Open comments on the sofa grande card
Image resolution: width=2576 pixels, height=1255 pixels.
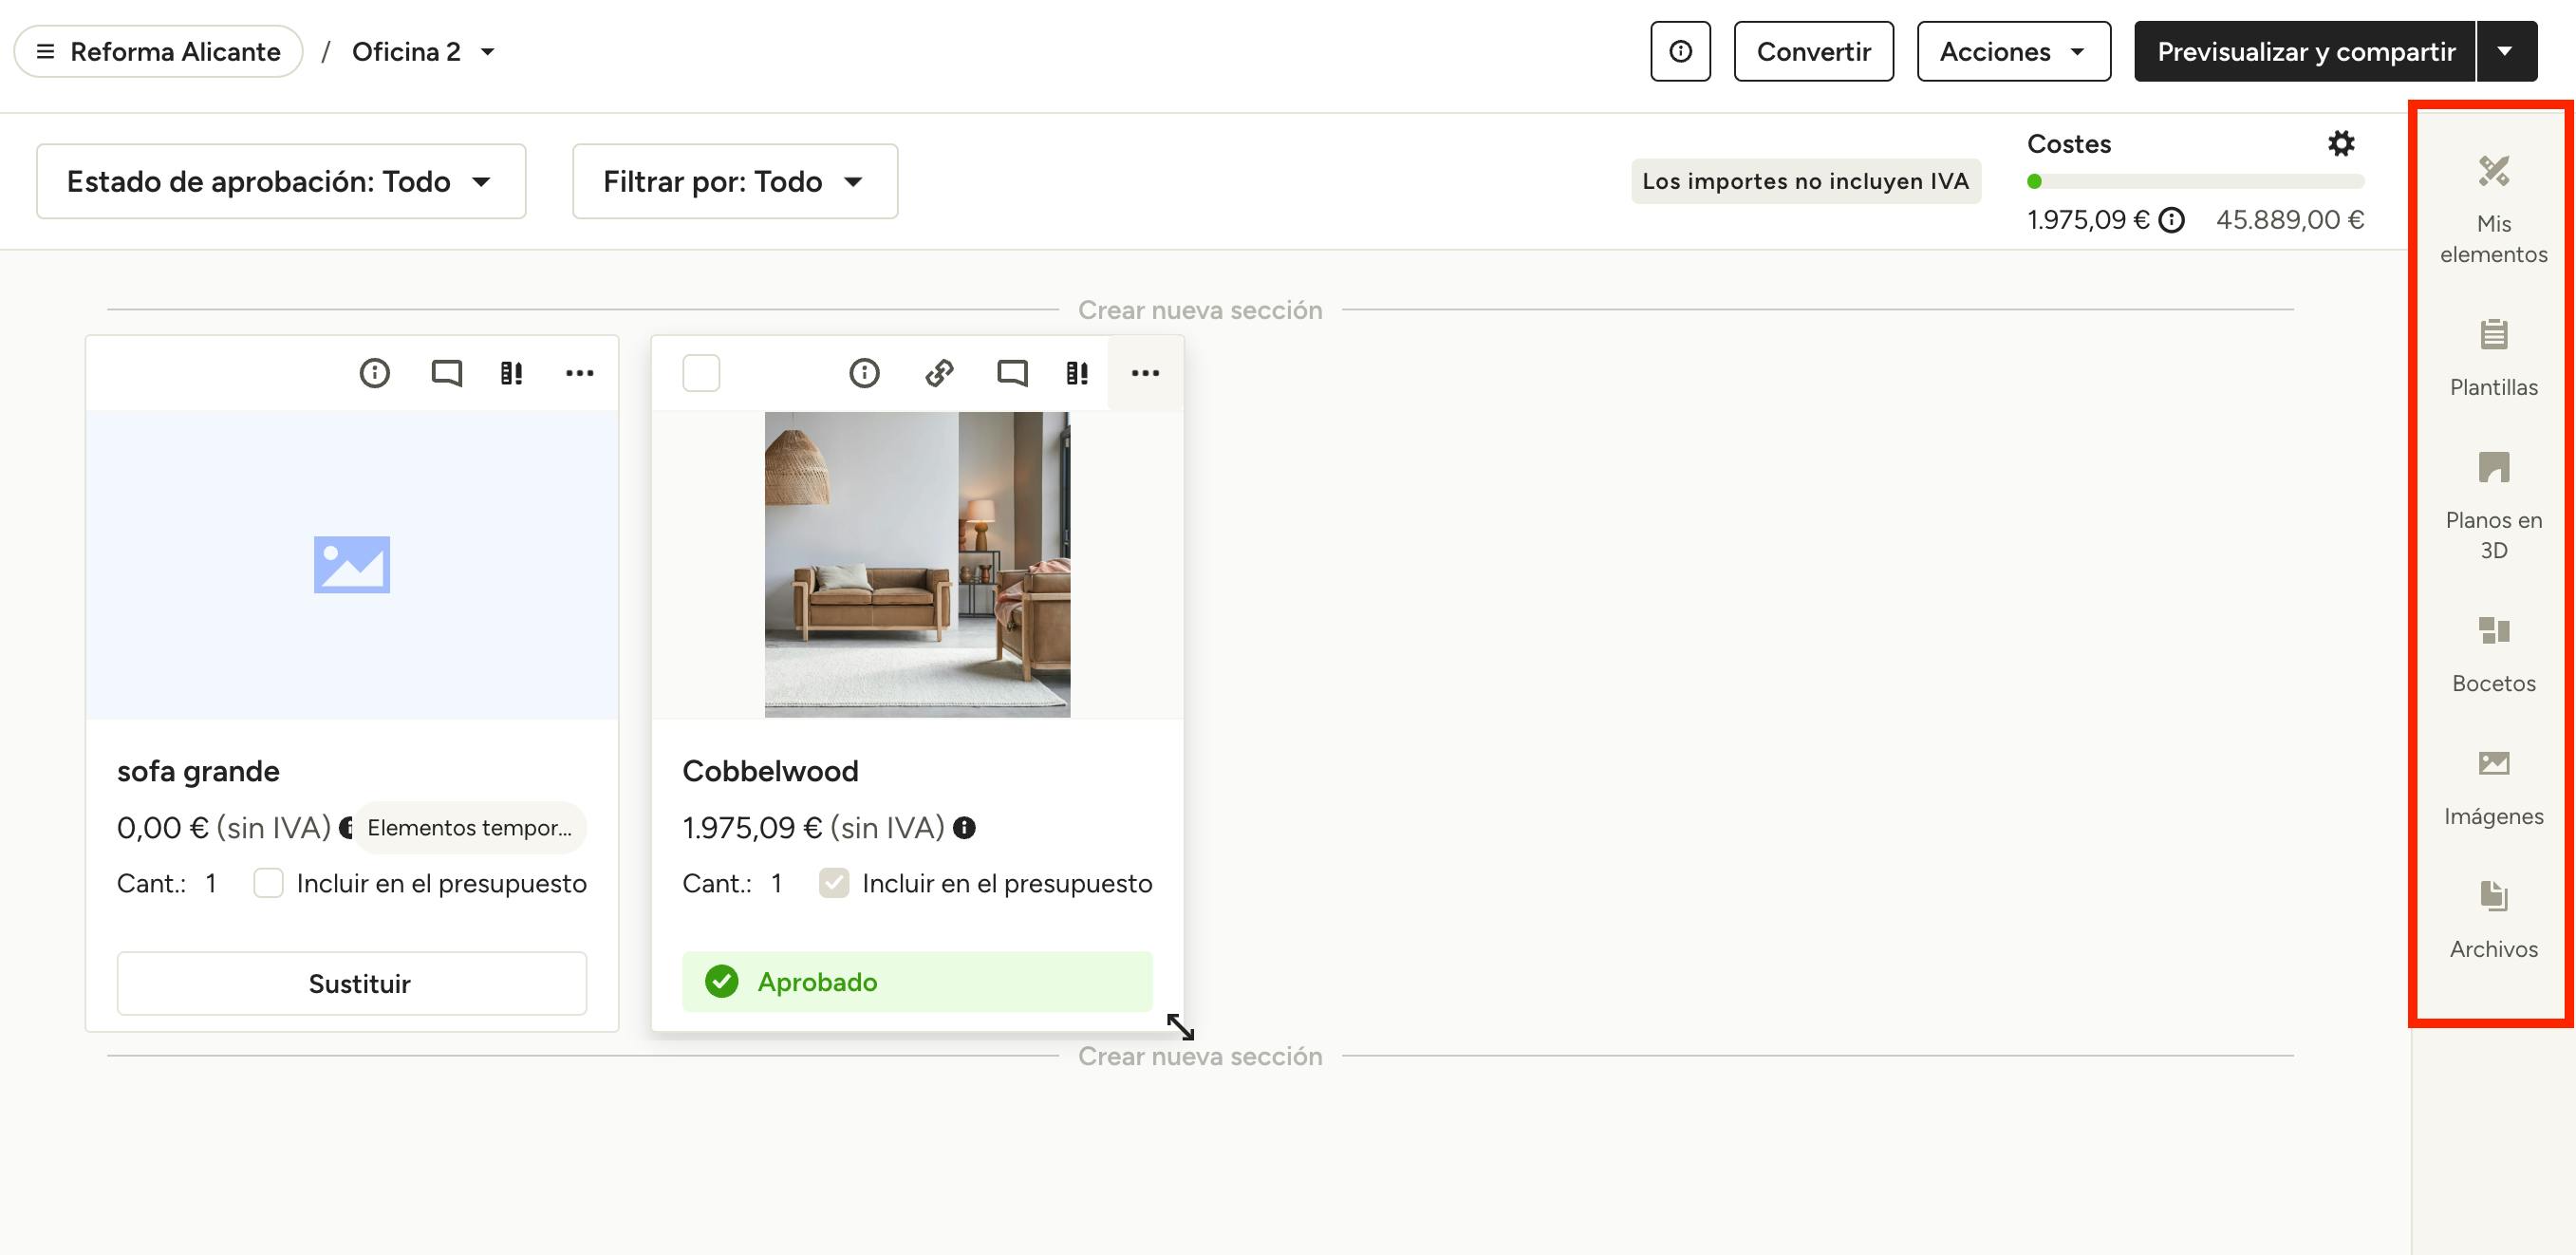(x=446, y=373)
